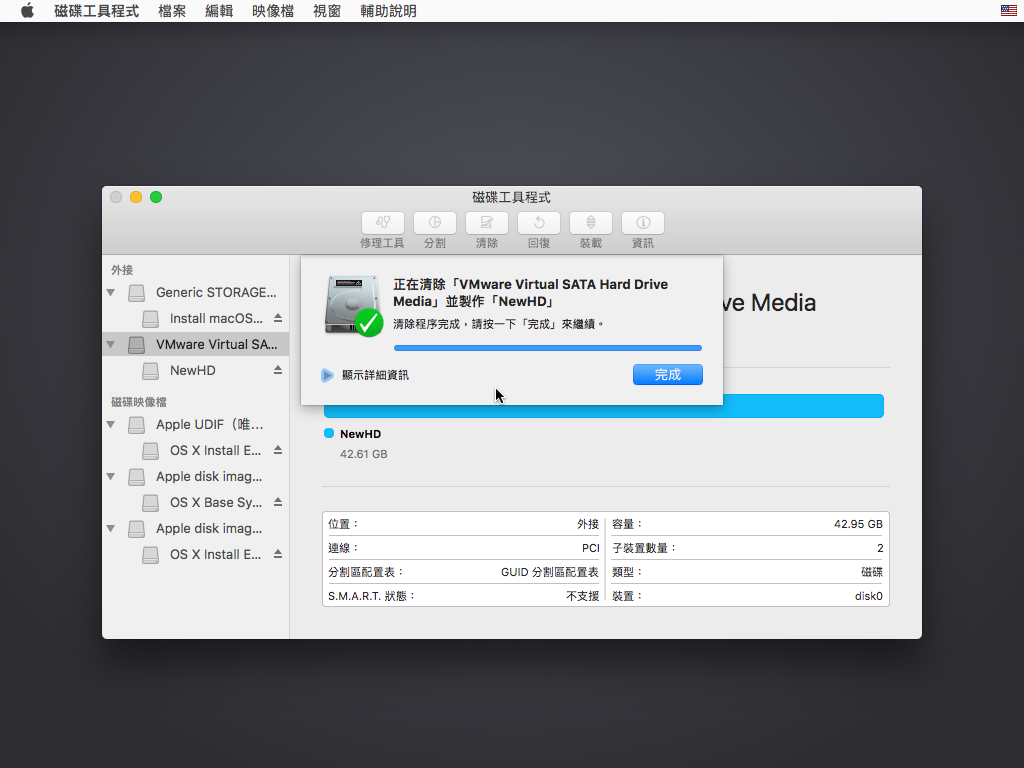Click the GUID 分割區配置表 value
The height and width of the screenshot is (768, 1024).
pyautogui.click(x=550, y=572)
